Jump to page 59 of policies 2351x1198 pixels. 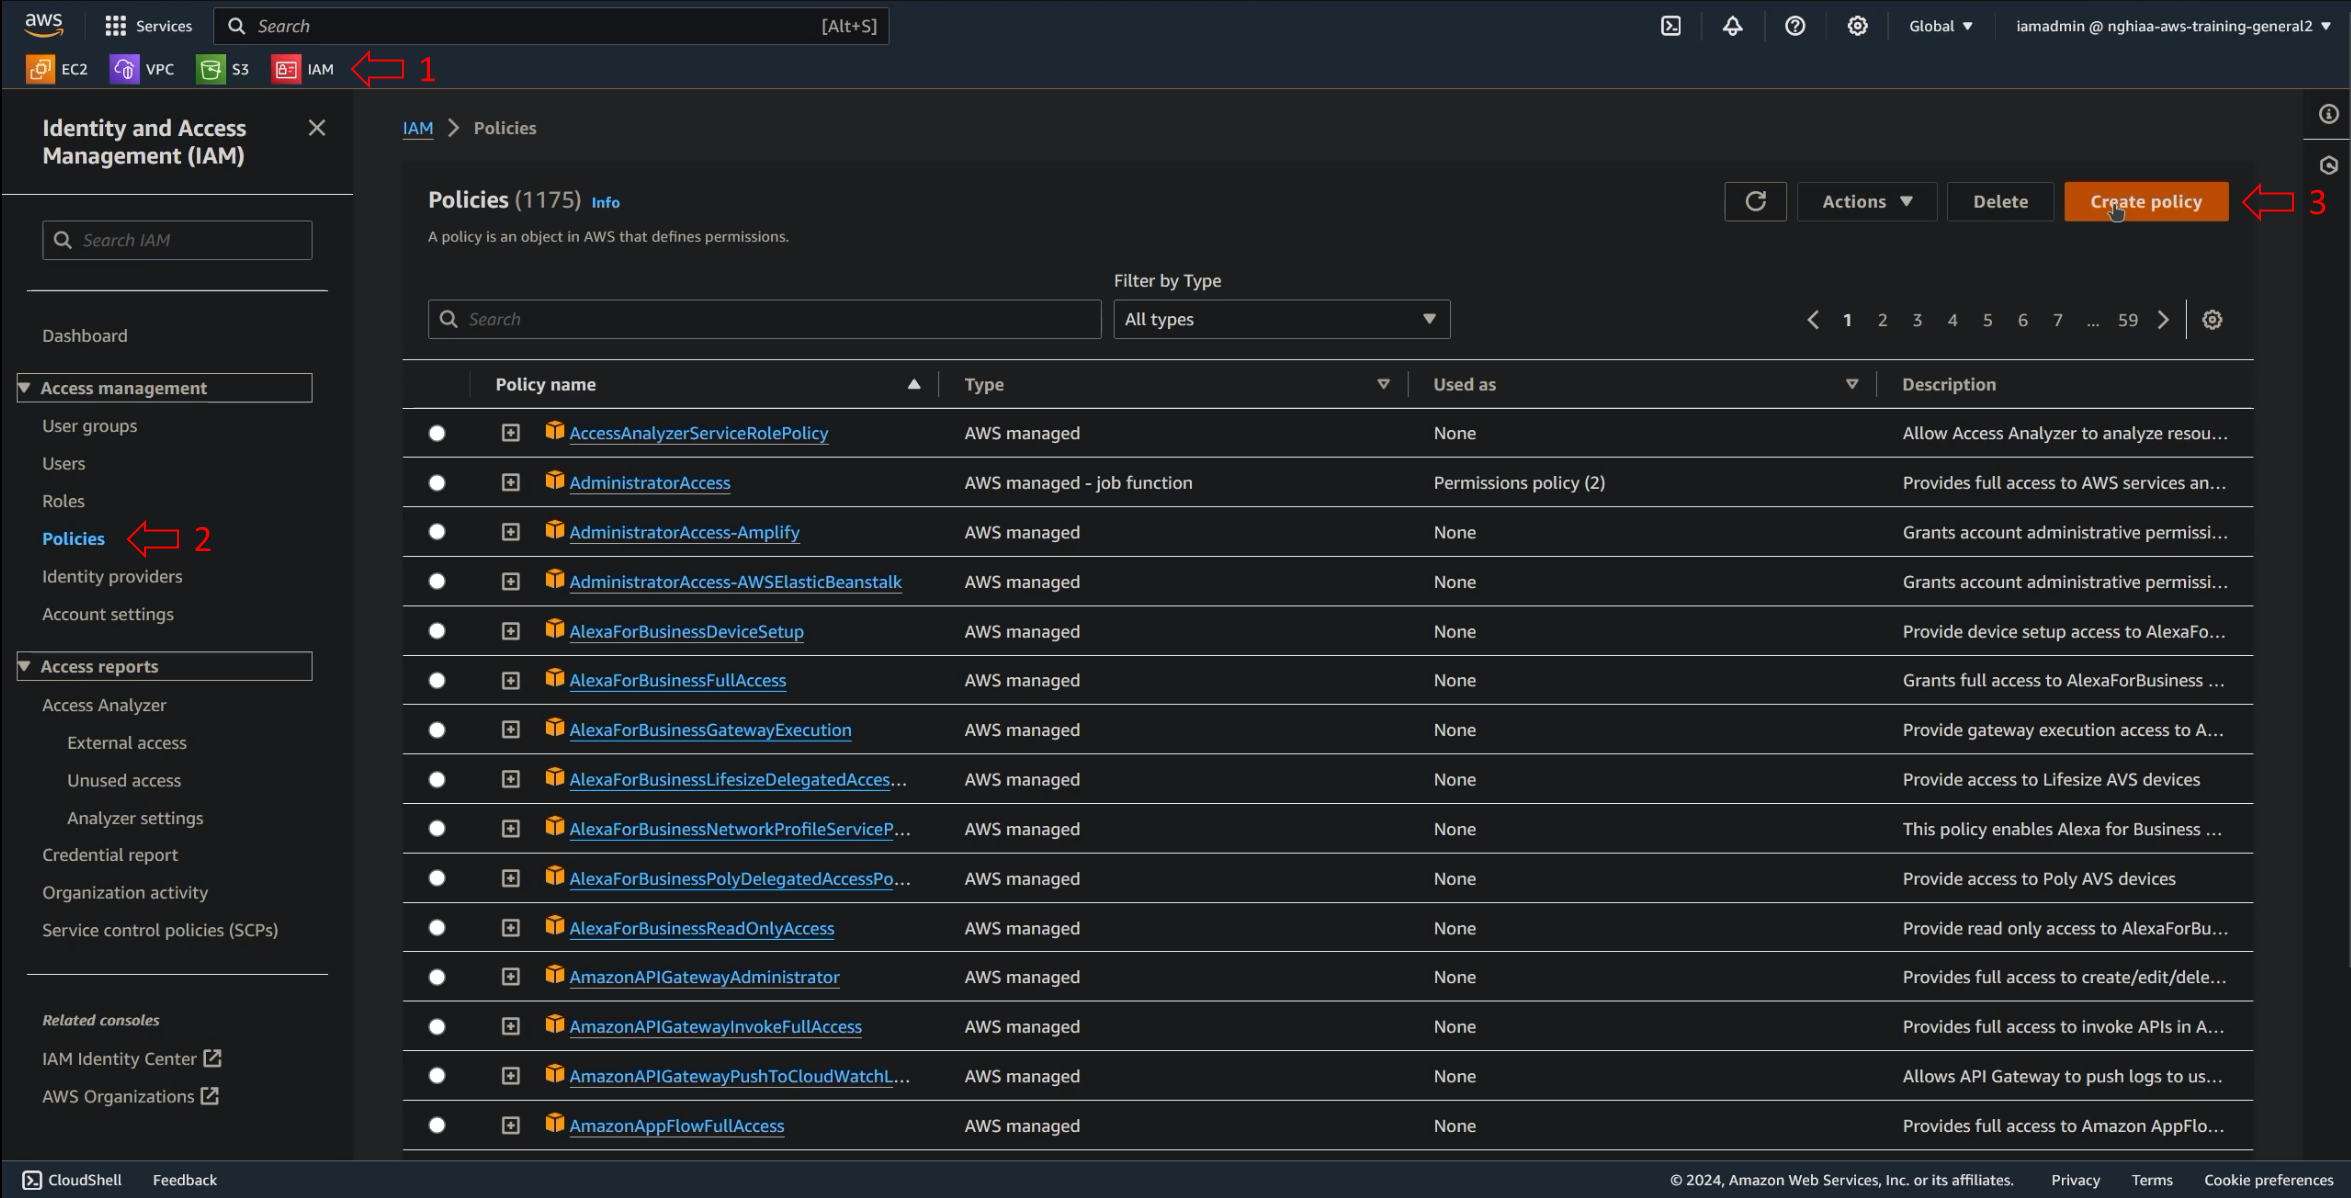click(2127, 320)
